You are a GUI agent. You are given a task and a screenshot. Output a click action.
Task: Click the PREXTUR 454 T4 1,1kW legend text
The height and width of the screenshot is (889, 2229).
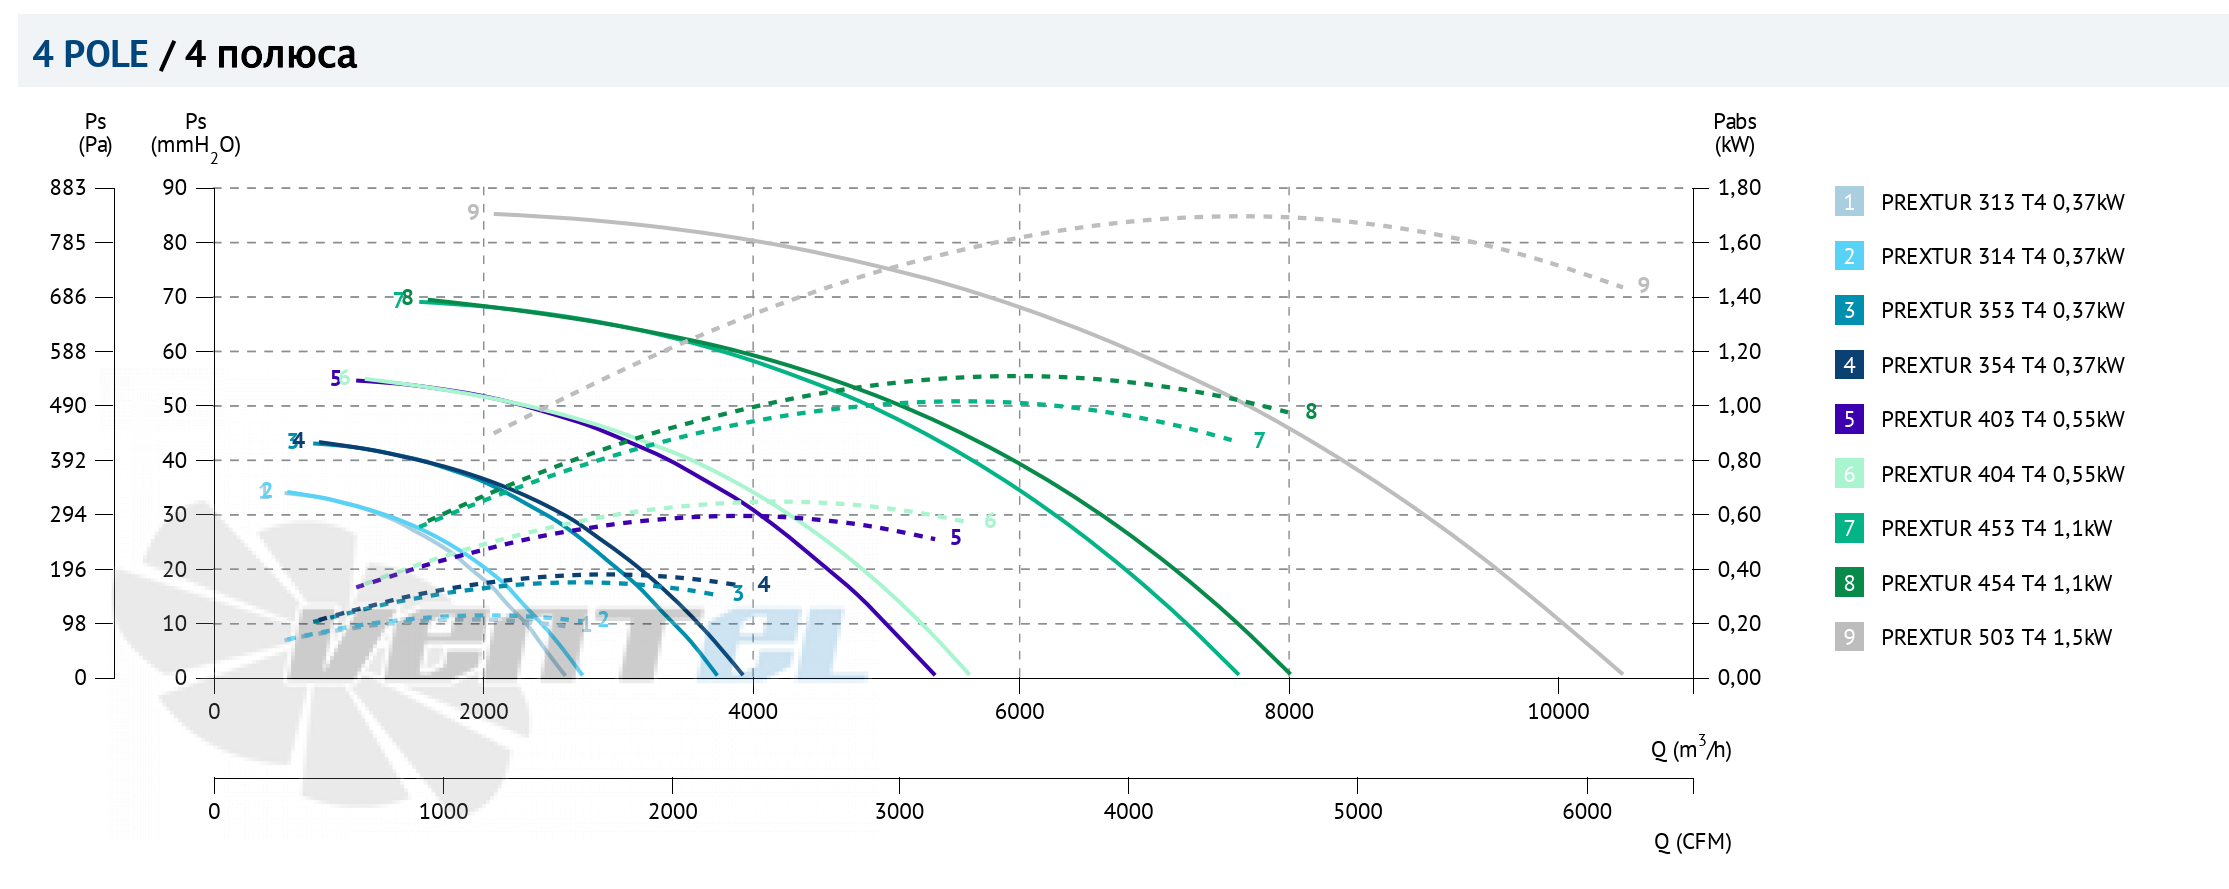click(1996, 583)
